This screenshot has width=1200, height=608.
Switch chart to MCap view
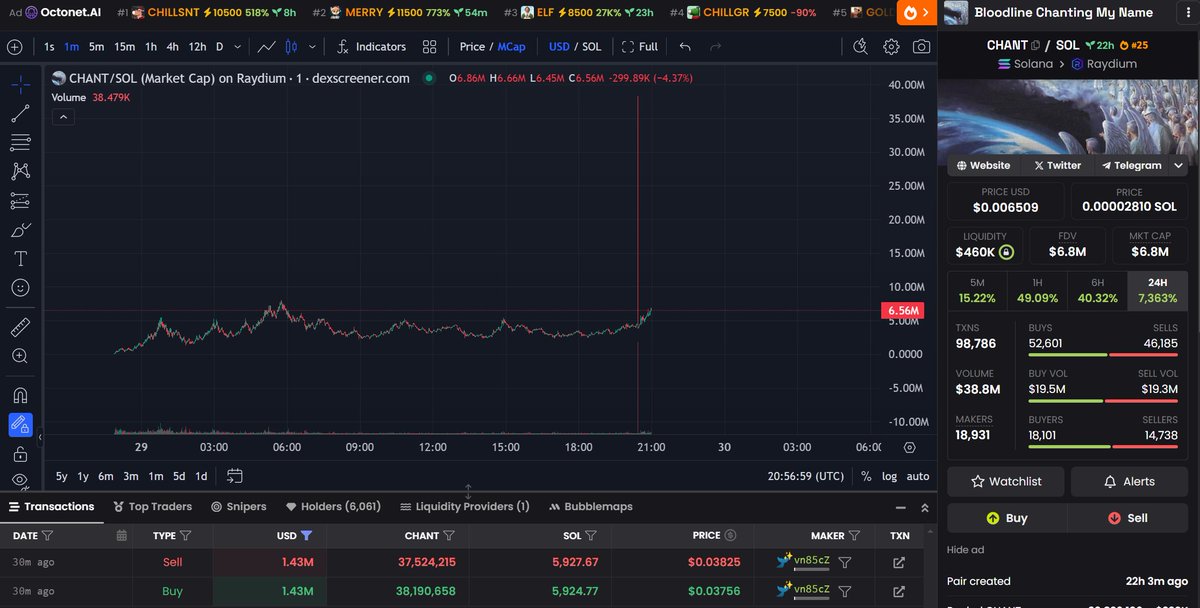pyautogui.click(x=511, y=47)
